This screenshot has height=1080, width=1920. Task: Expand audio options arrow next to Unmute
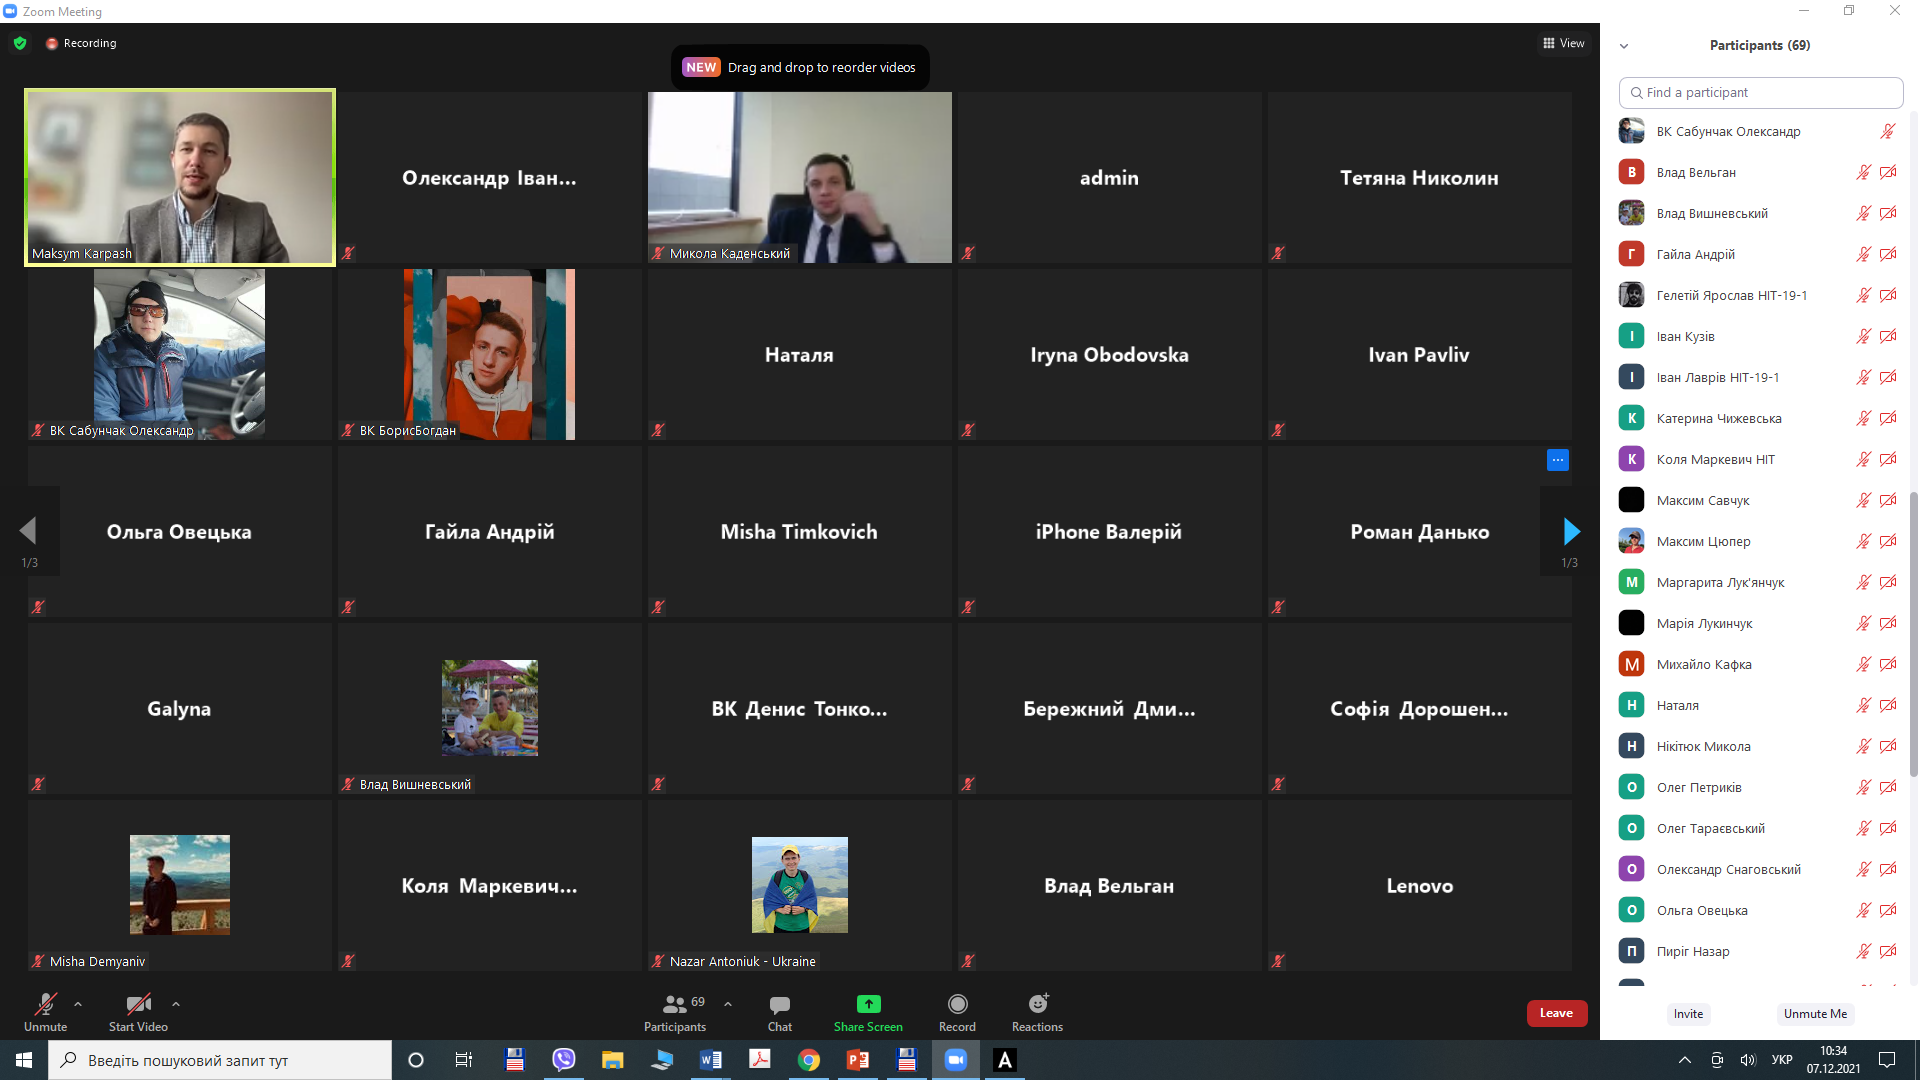tap(78, 1004)
